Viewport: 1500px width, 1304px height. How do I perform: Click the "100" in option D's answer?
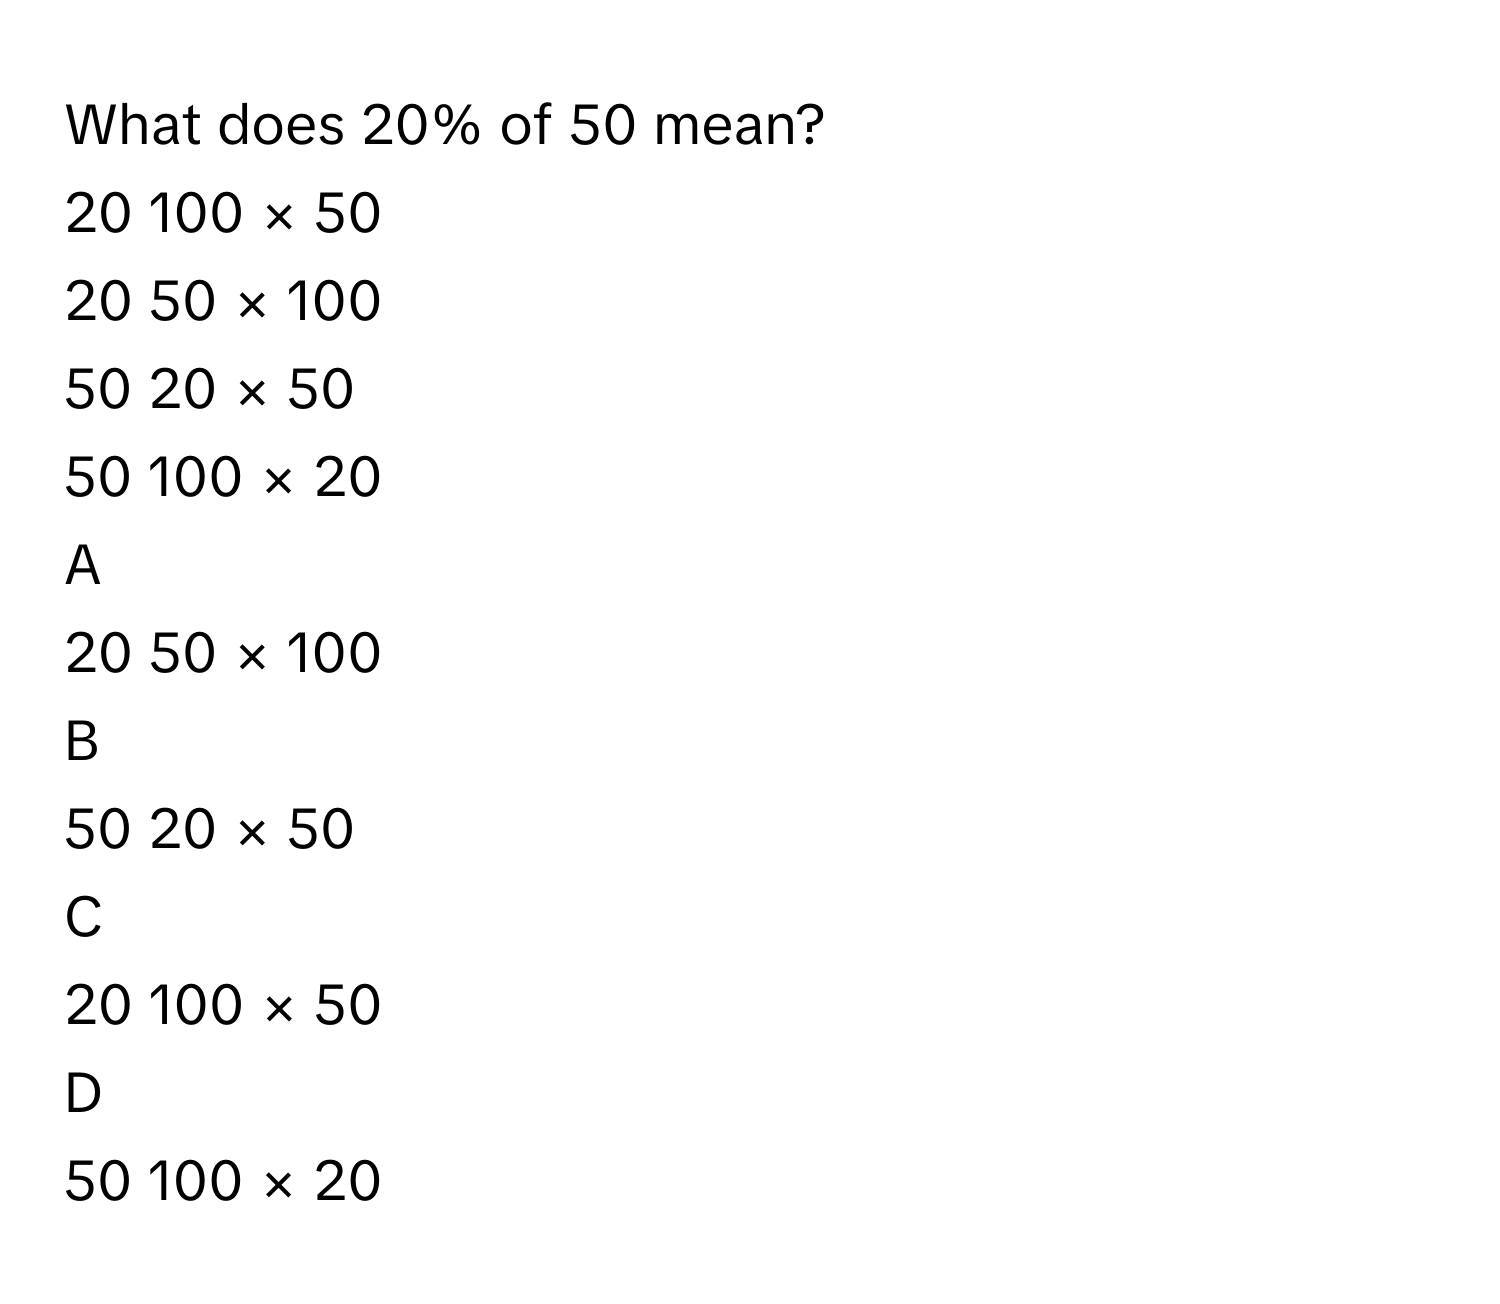(194, 1180)
